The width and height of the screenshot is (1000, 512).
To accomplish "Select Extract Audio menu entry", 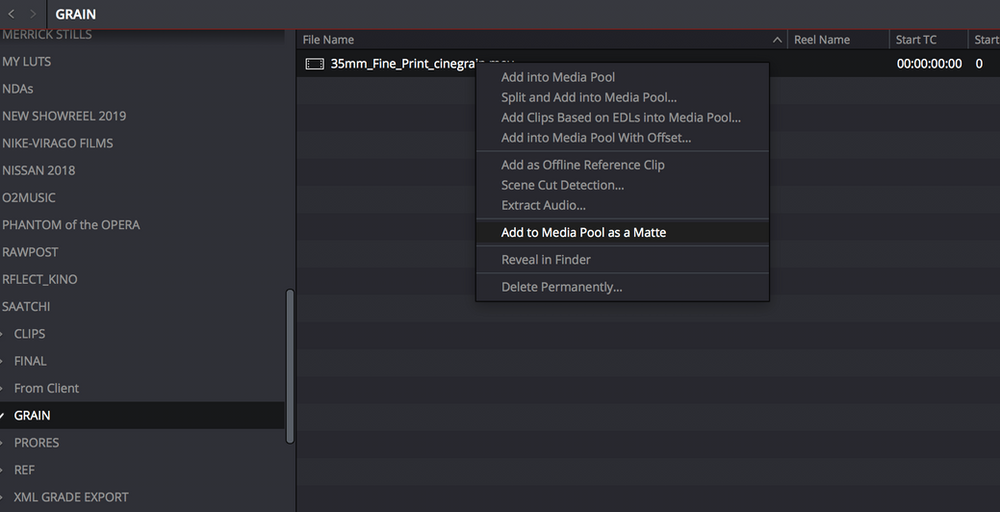I will click(x=543, y=205).
